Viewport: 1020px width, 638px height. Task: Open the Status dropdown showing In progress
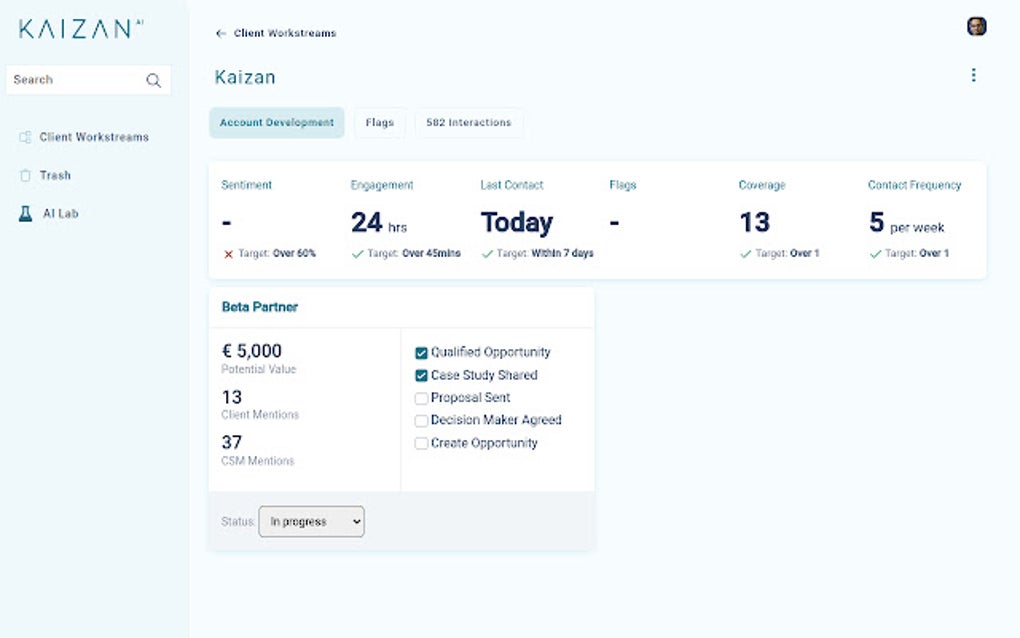pos(311,521)
